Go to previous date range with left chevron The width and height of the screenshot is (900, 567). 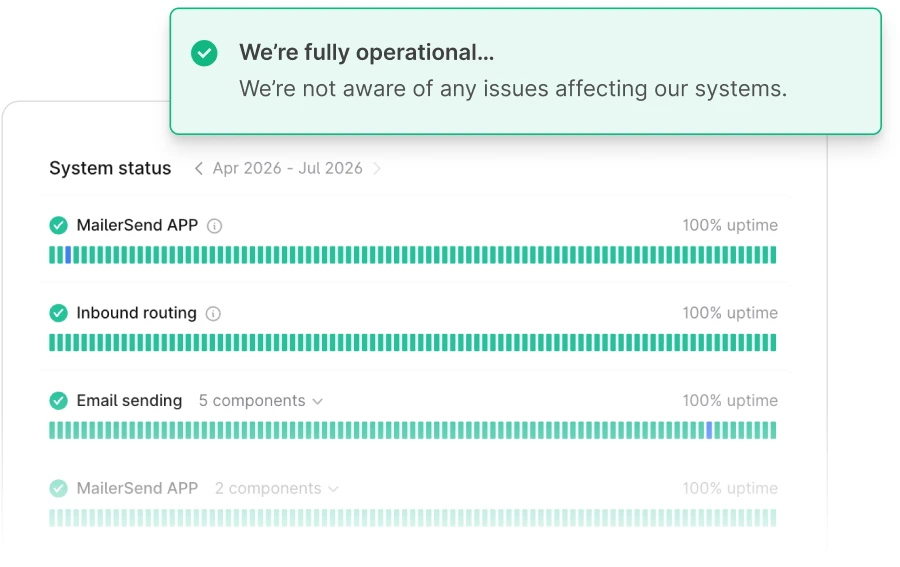pos(199,168)
